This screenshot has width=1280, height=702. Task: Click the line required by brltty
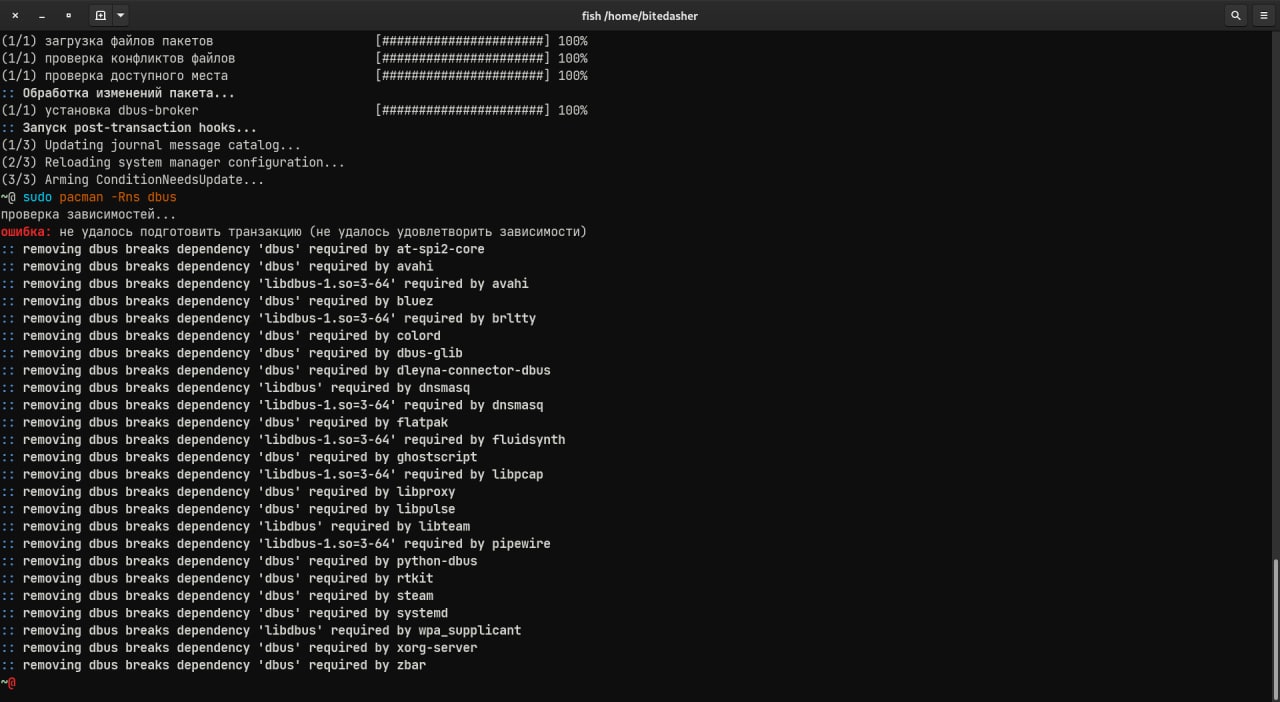[x=268, y=318]
